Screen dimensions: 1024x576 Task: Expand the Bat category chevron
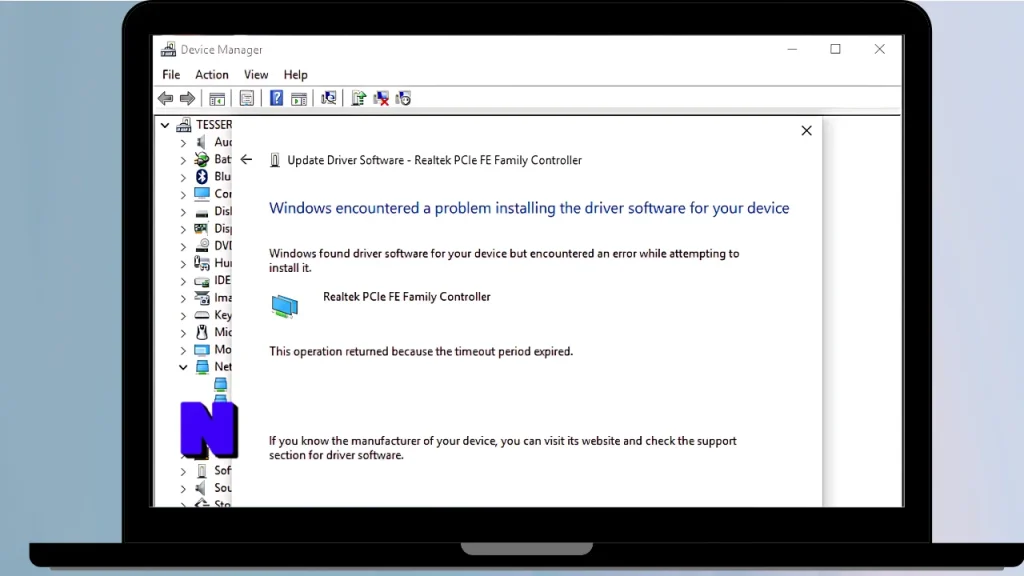[x=183, y=159]
